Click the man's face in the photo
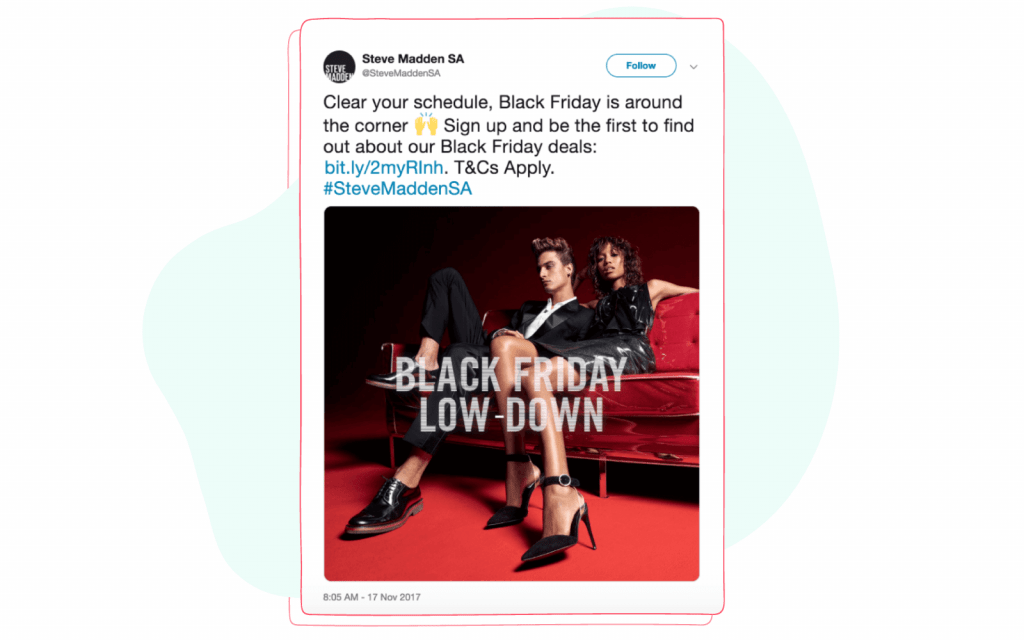 pyautogui.click(x=553, y=266)
